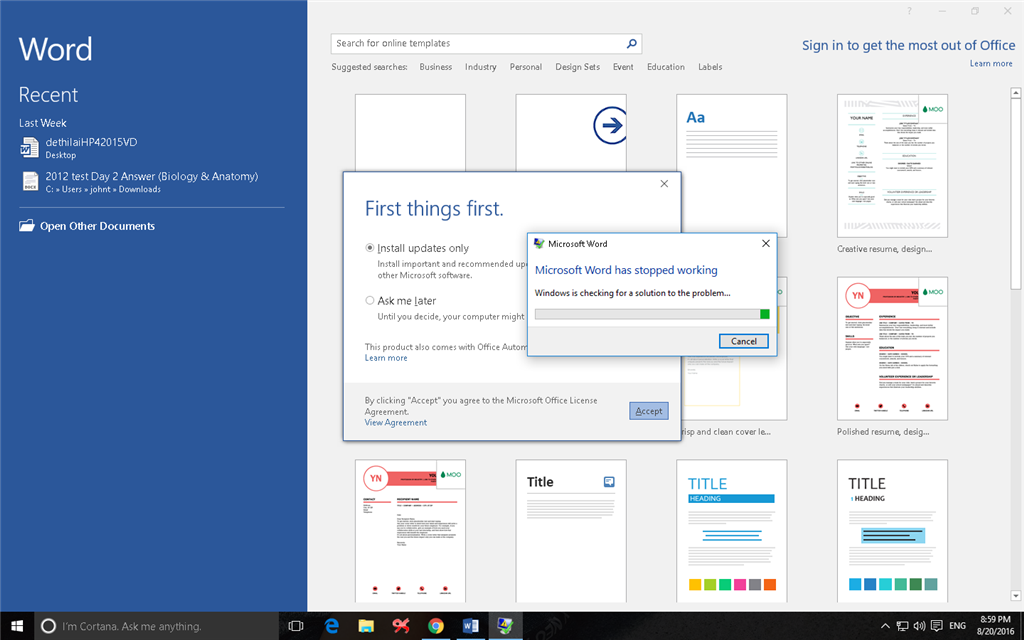Select Design Sets suggested search
This screenshot has width=1024, height=640.
pos(577,67)
